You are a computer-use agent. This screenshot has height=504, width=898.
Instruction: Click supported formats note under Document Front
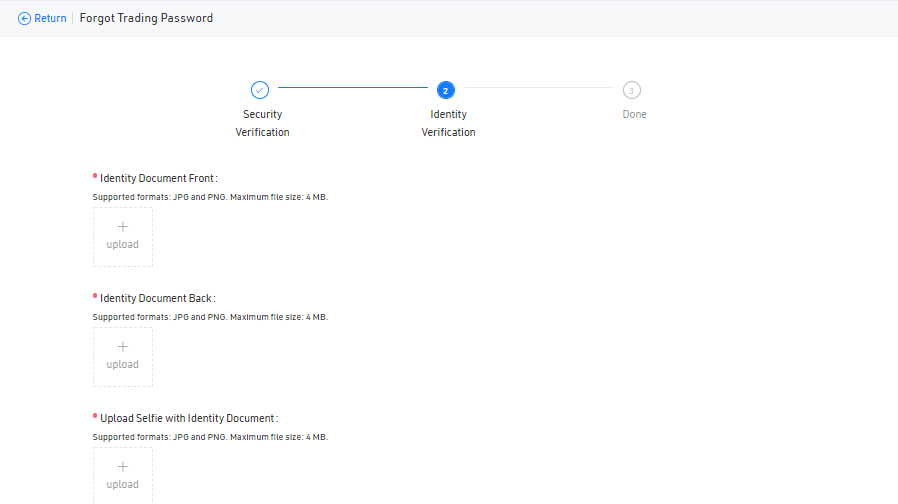pyautogui.click(x=210, y=197)
